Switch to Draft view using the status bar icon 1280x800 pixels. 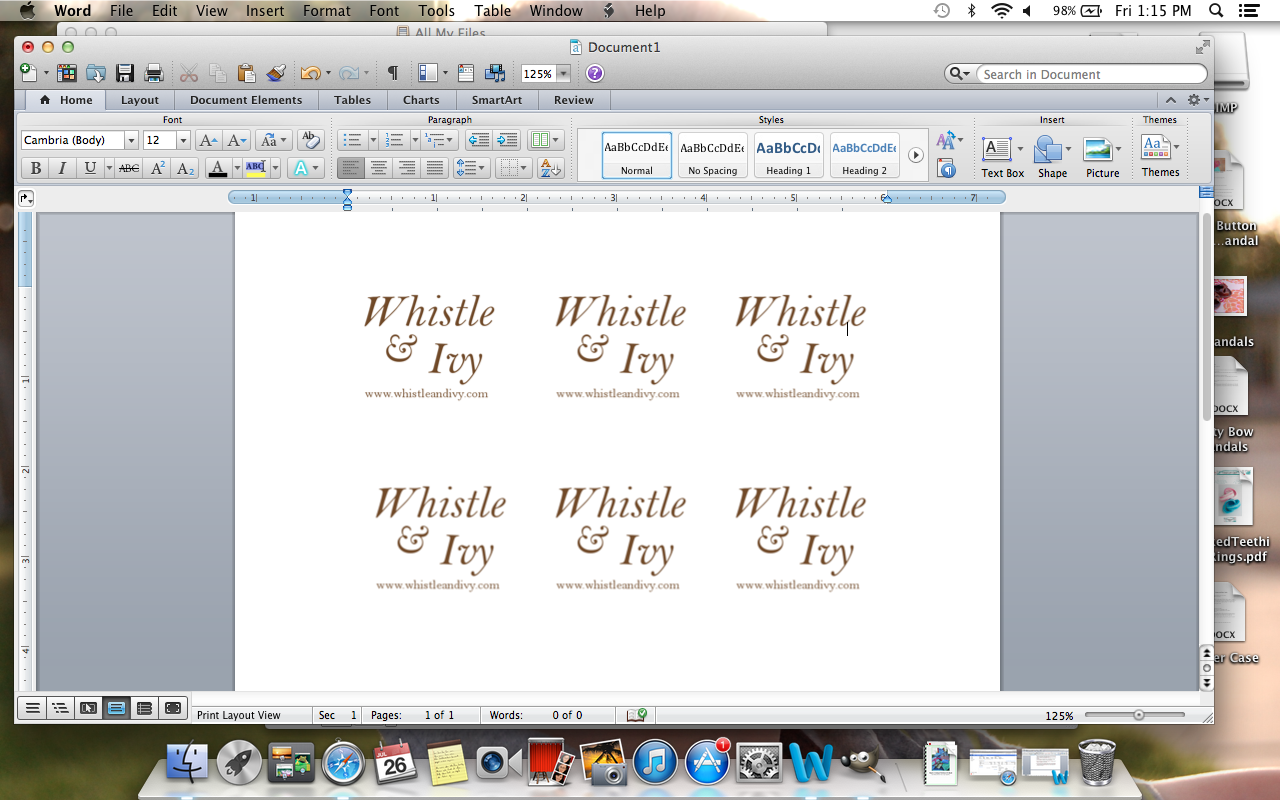pos(32,708)
